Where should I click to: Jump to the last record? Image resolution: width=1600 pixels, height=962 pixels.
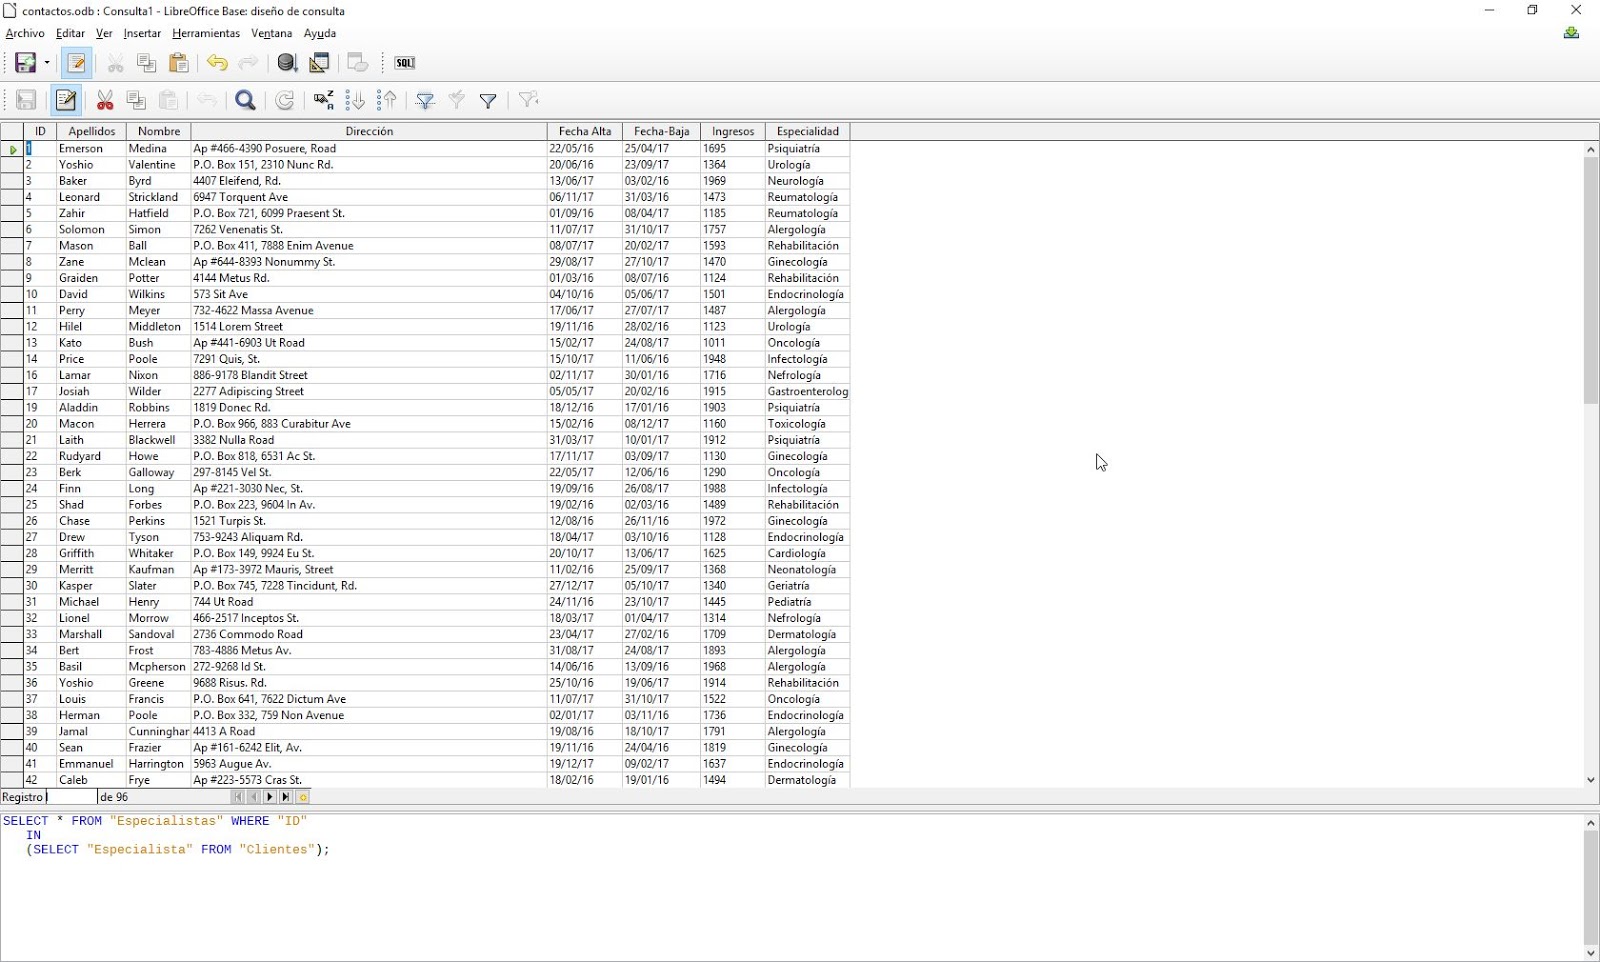[x=285, y=797]
